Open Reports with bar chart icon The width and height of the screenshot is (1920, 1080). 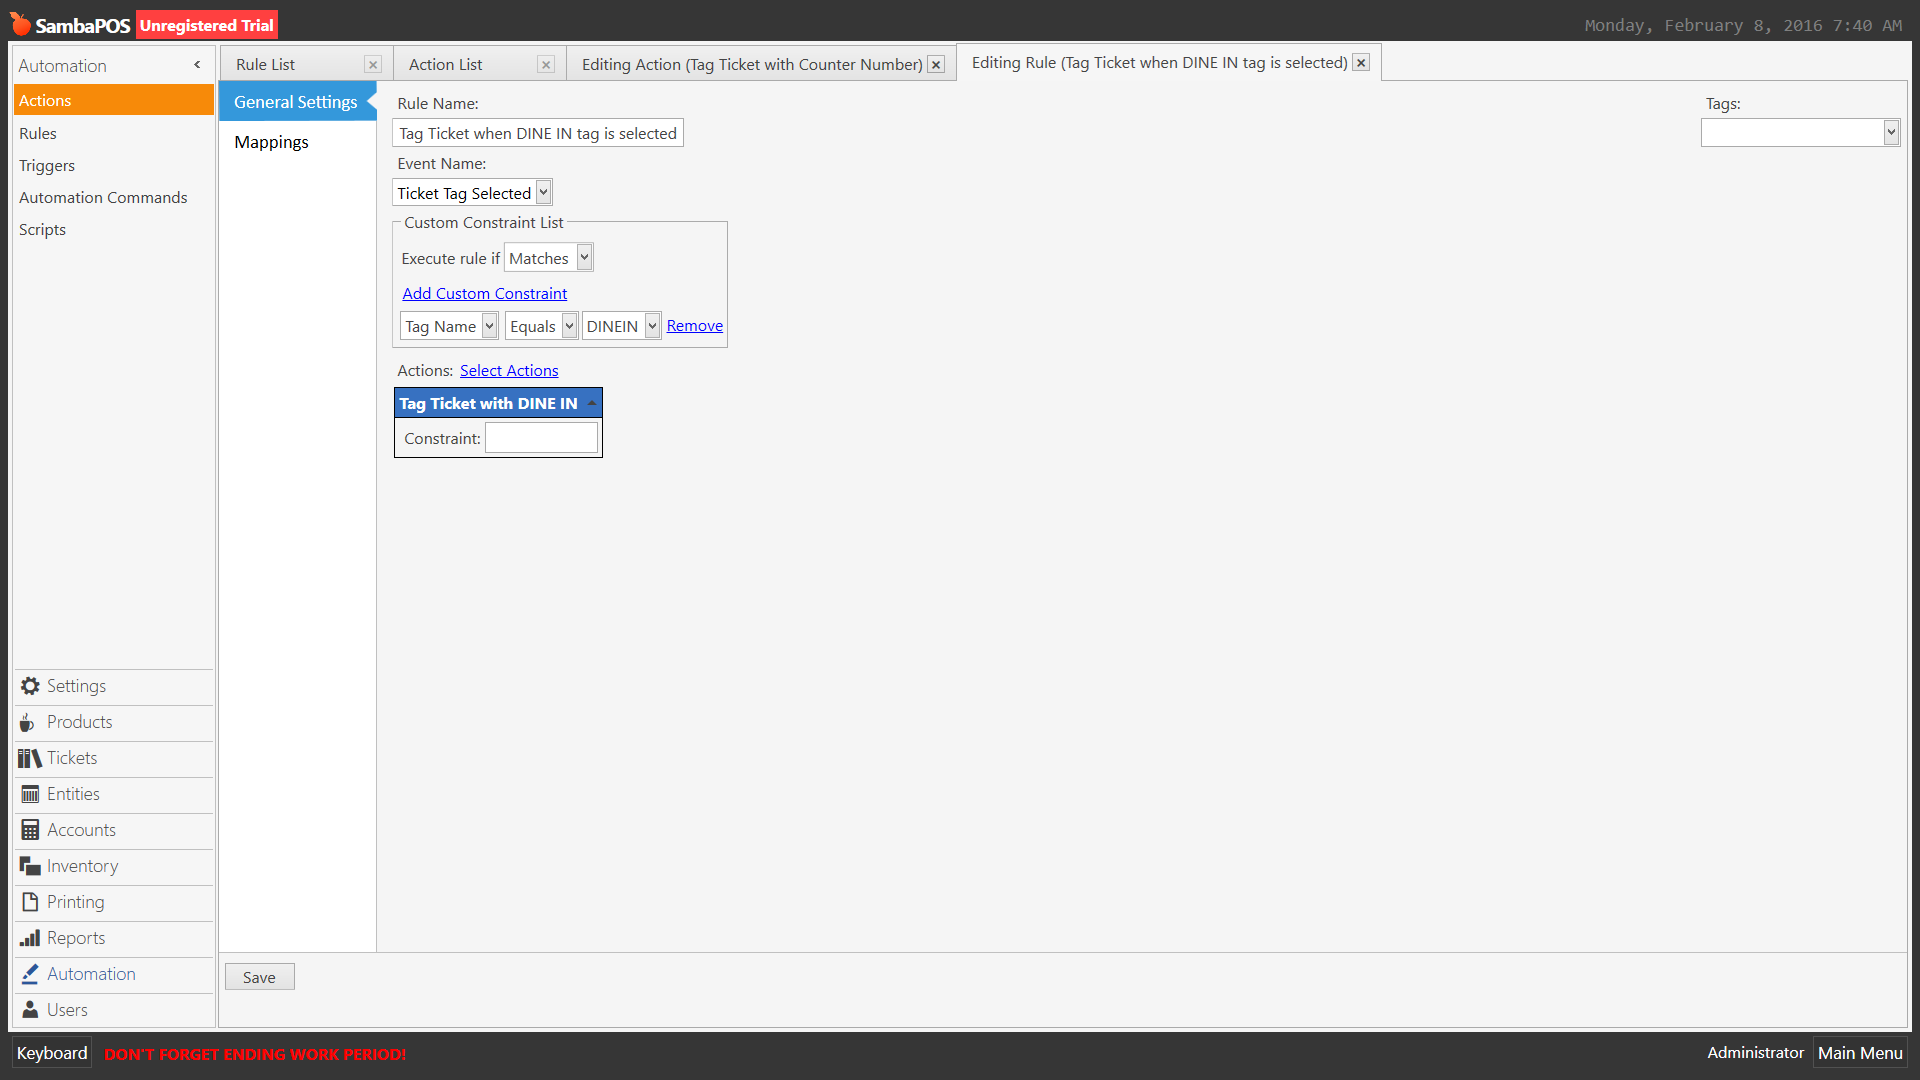(x=30, y=938)
